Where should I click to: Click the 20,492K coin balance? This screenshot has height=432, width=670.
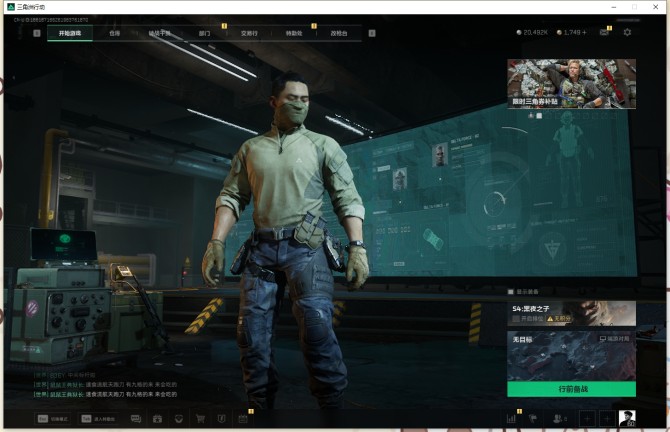532,32
